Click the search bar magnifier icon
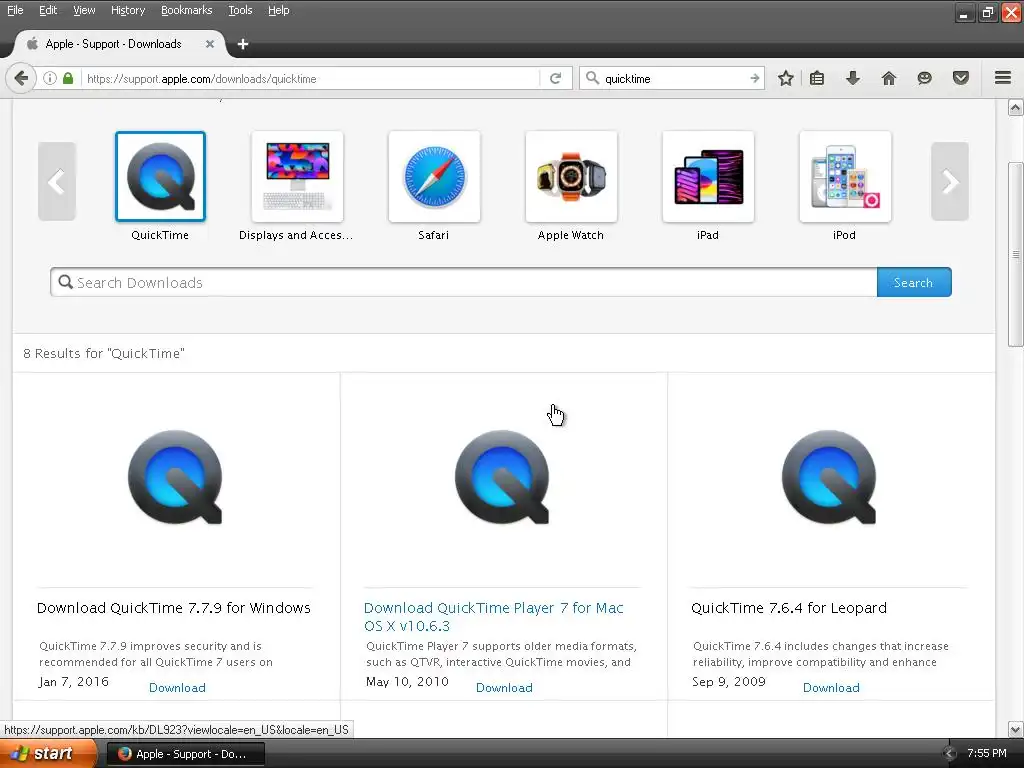1024x768 pixels. pyautogui.click(x=592, y=78)
